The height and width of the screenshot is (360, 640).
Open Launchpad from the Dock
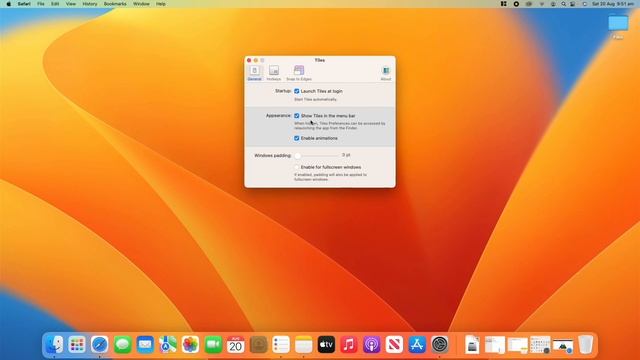77,345
